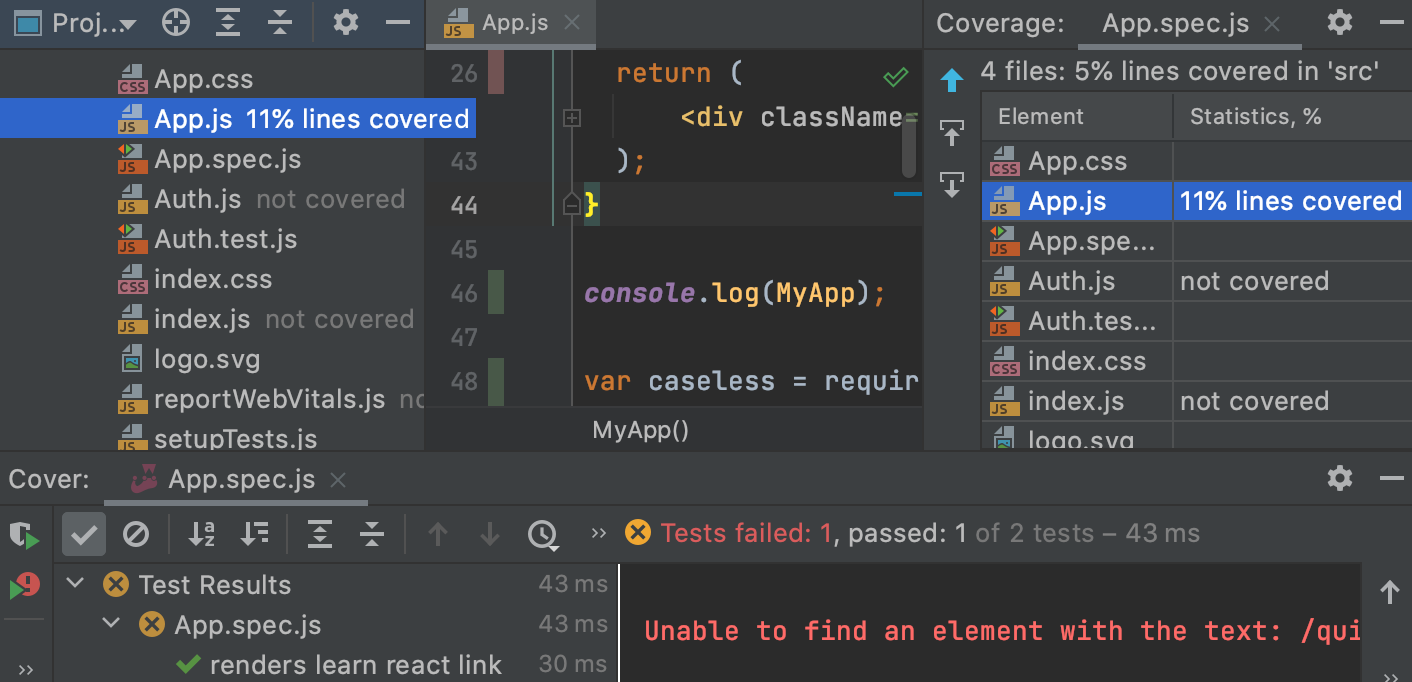
Task: Click green coverage marker on line 46
Action: [494, 292]
